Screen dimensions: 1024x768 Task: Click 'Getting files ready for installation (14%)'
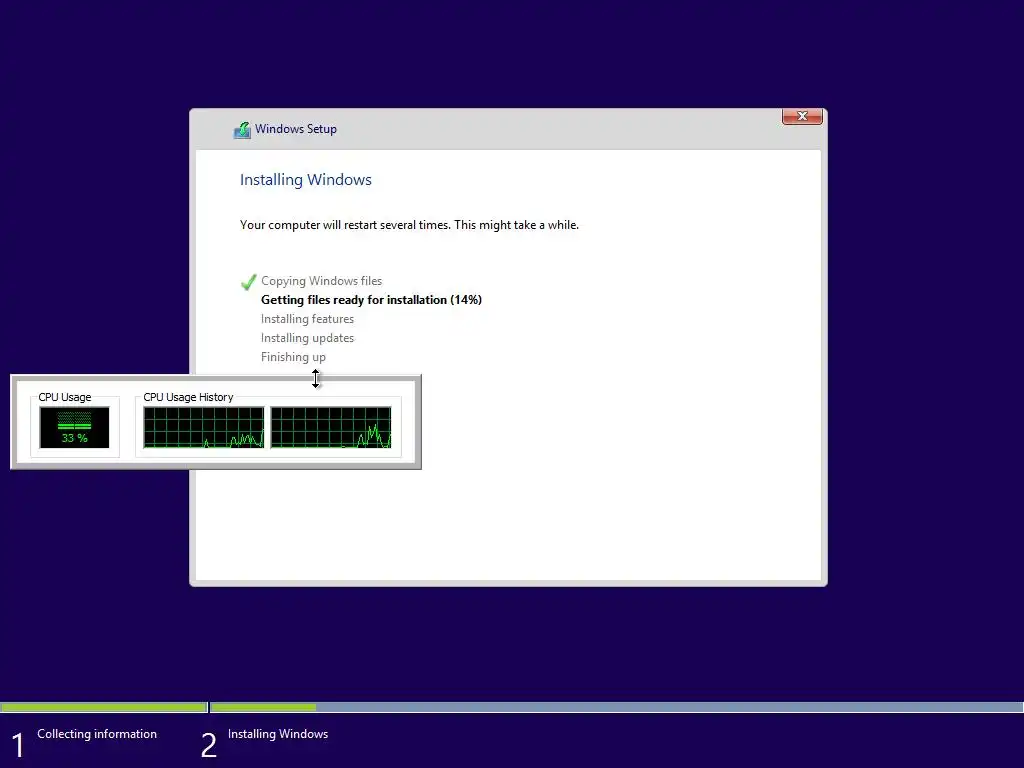[371, 300]
